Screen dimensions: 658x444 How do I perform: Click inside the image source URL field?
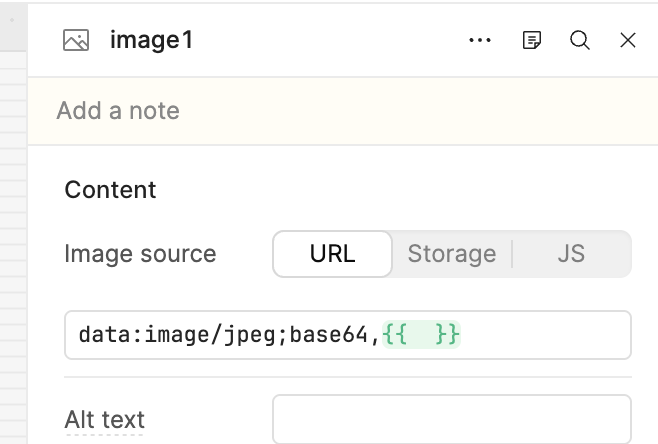[545, 334]
